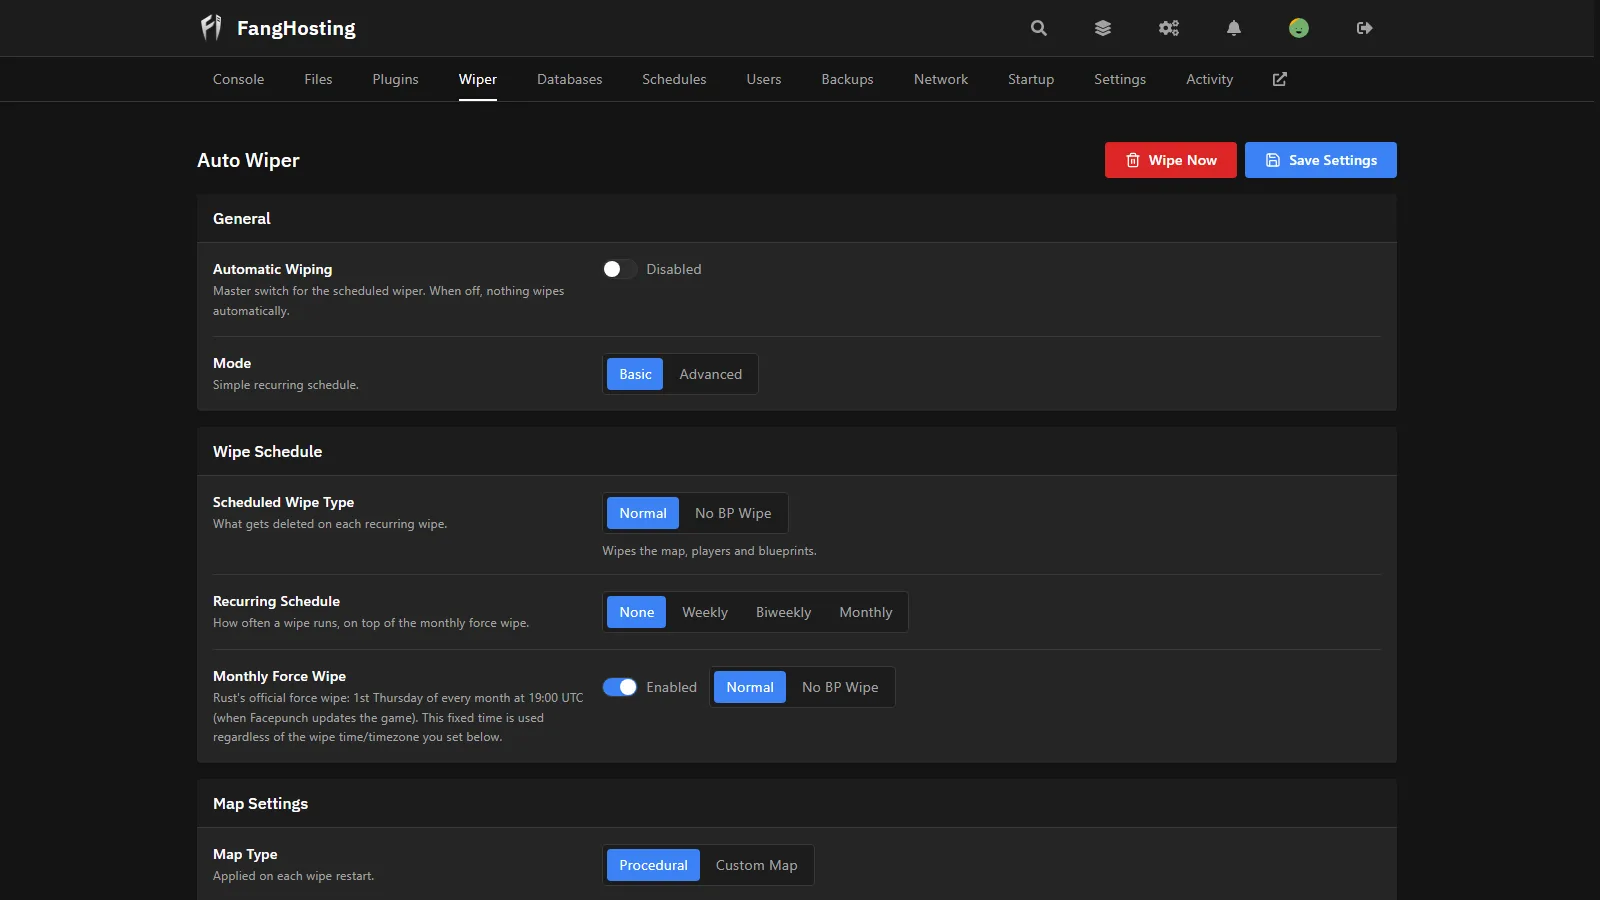The width and height of the screenshot is (1600, 900).
Task: Open the search magnifier icon
Action: click(x=1039, y=28)
